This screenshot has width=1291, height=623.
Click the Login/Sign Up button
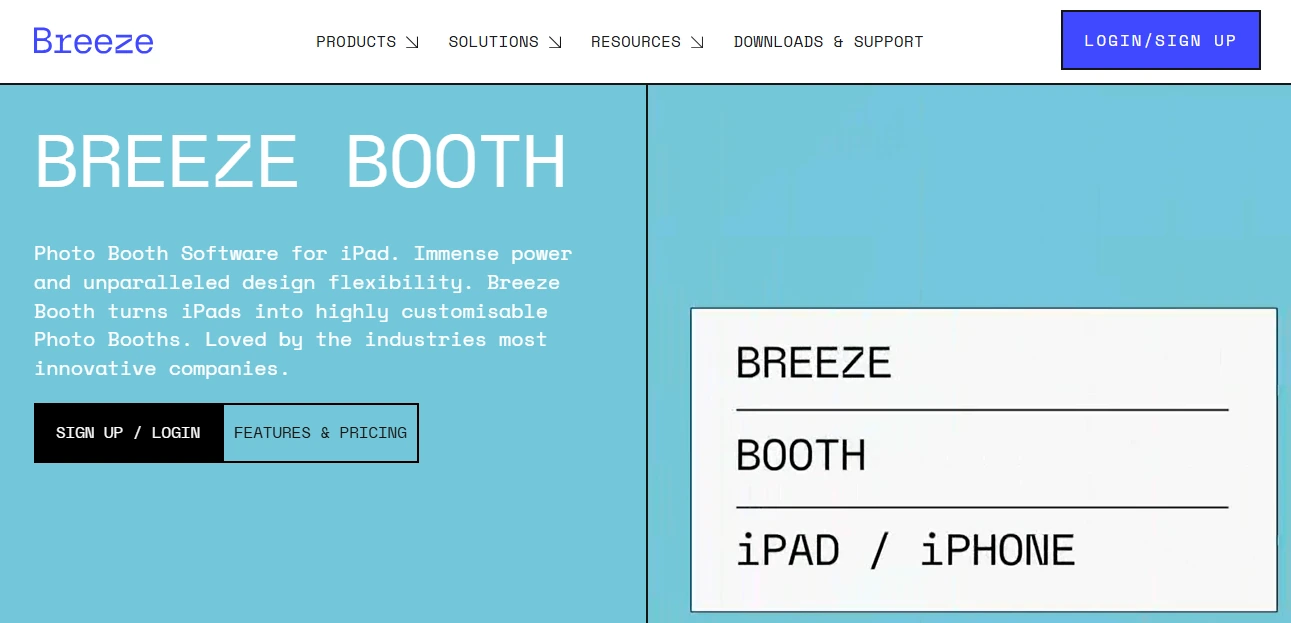pyautogui.click(x=1160, y=41)
